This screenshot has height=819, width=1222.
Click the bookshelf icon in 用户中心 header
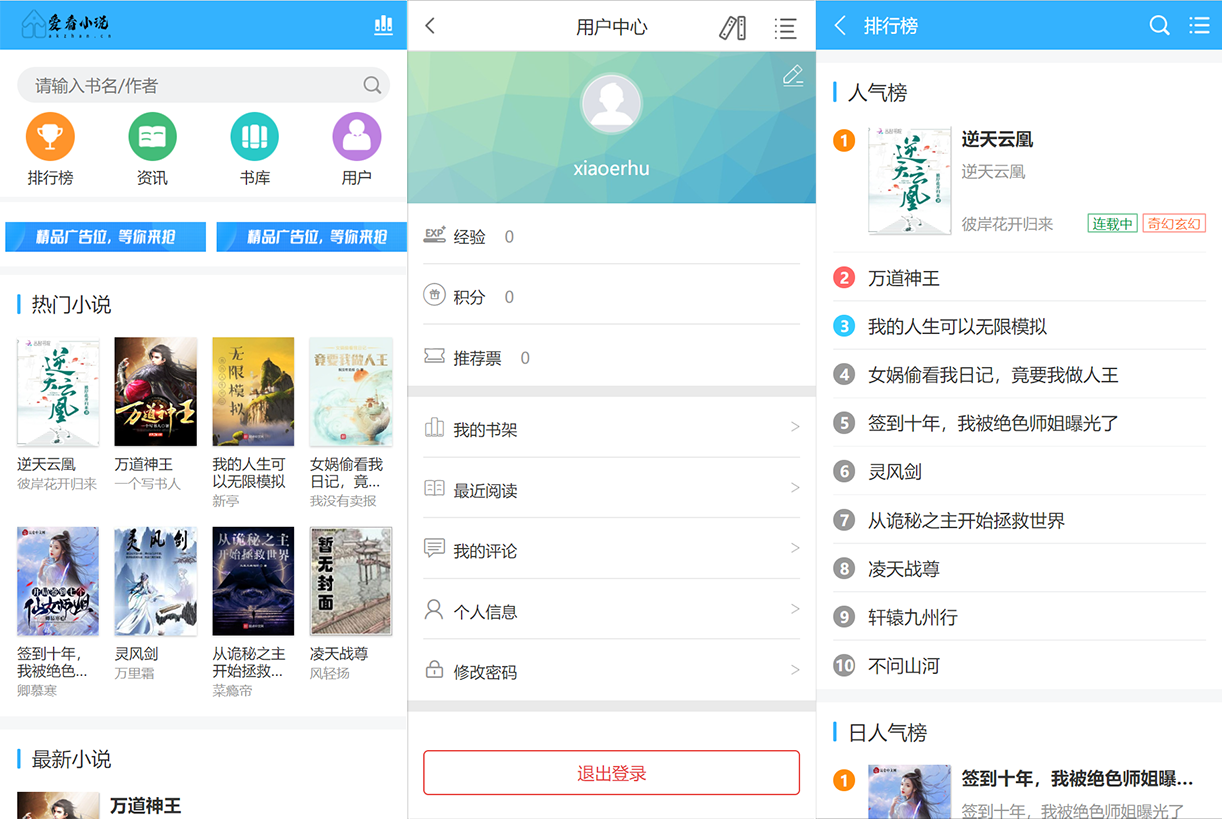pos(733,28)
